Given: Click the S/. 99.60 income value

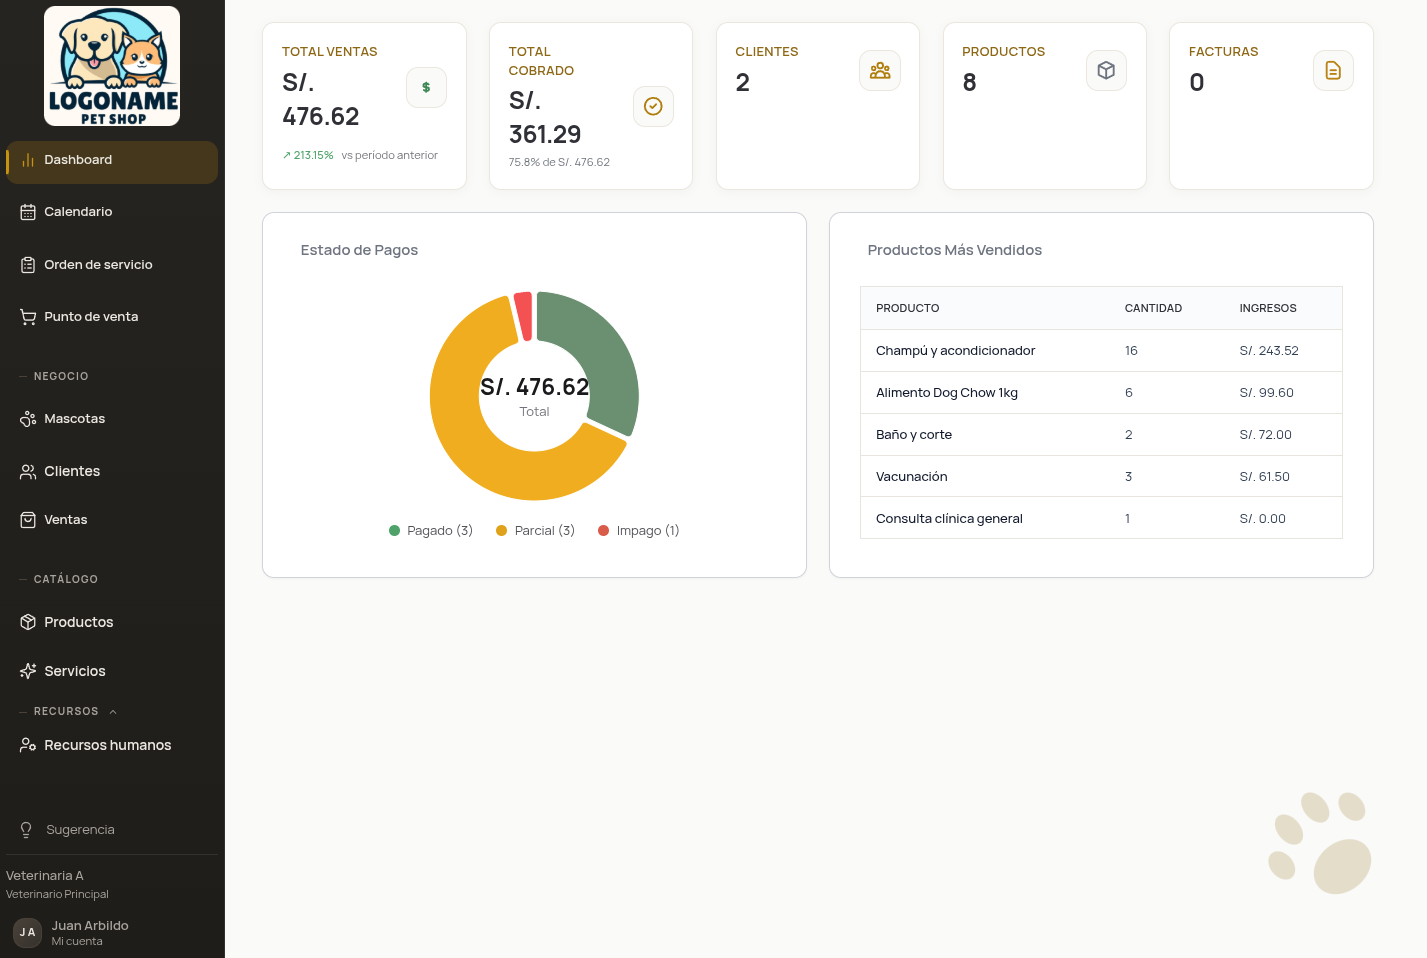Looking at the screenshot, I should (x=1266, y=393).
